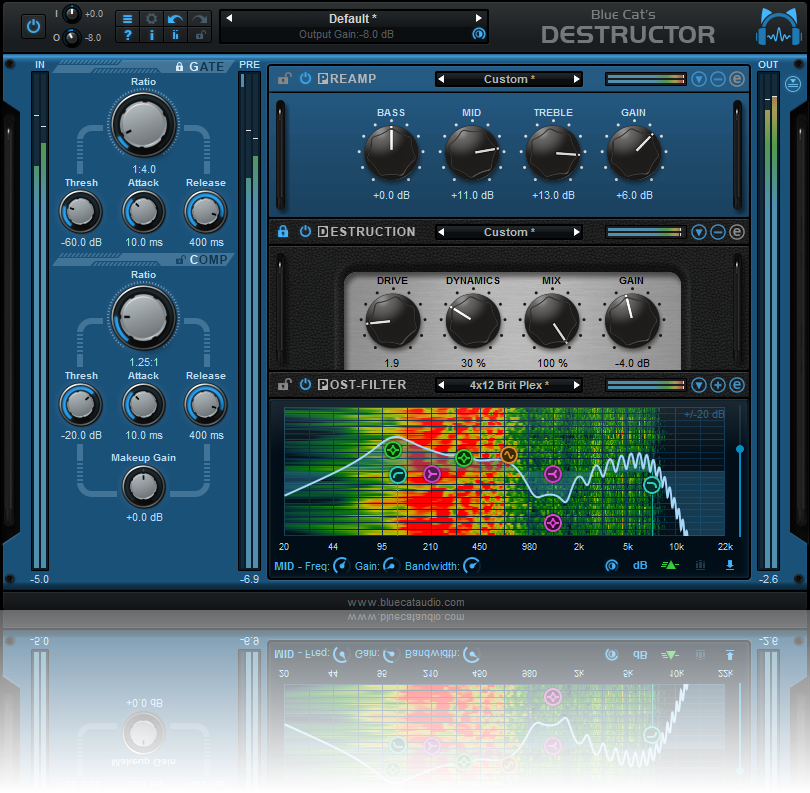Toggle the GATE section lock
Screen dimensions: 810x793
(x=179, y=67)
